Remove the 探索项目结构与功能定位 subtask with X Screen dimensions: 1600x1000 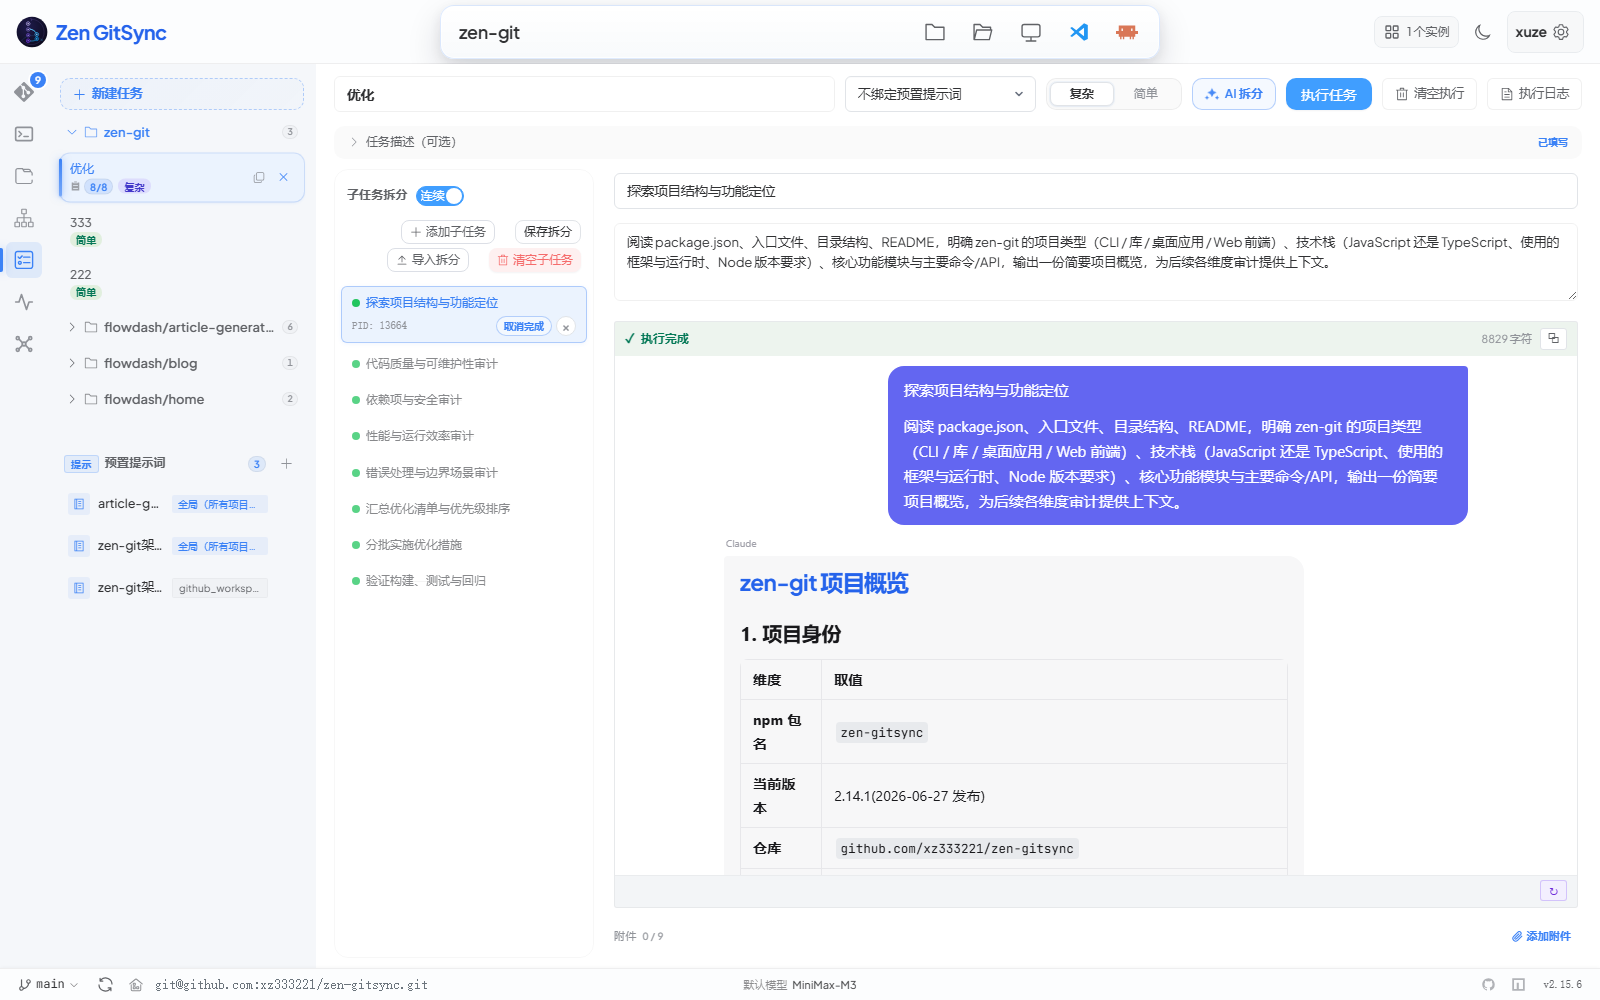tap(566, 327)
